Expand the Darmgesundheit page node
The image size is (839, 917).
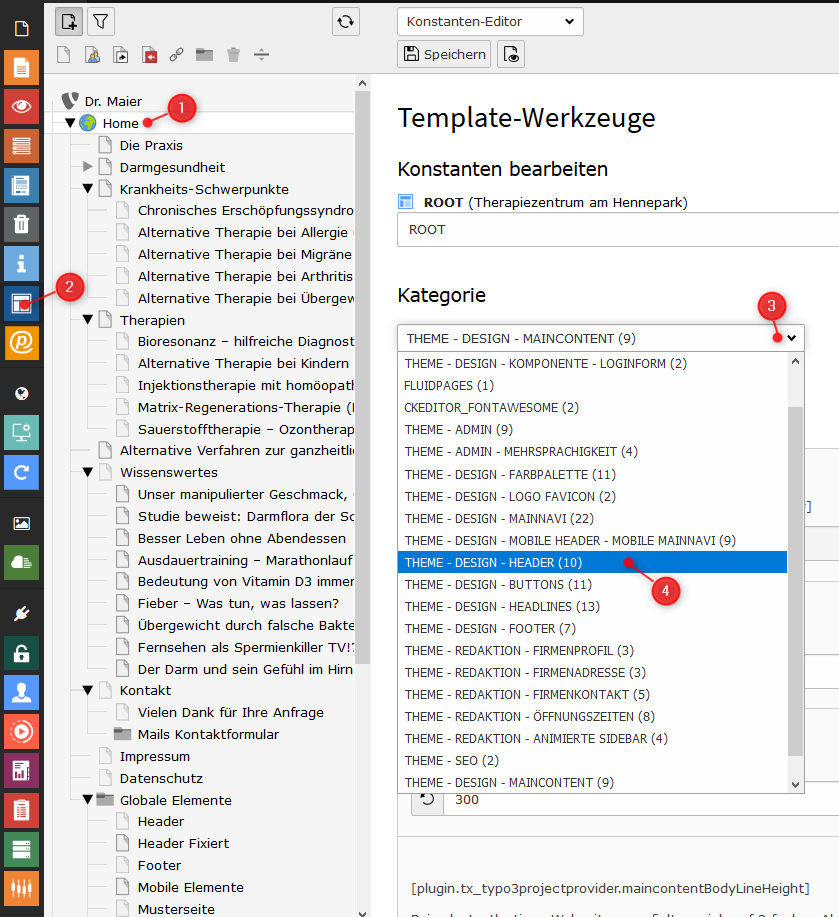(88, 167)
